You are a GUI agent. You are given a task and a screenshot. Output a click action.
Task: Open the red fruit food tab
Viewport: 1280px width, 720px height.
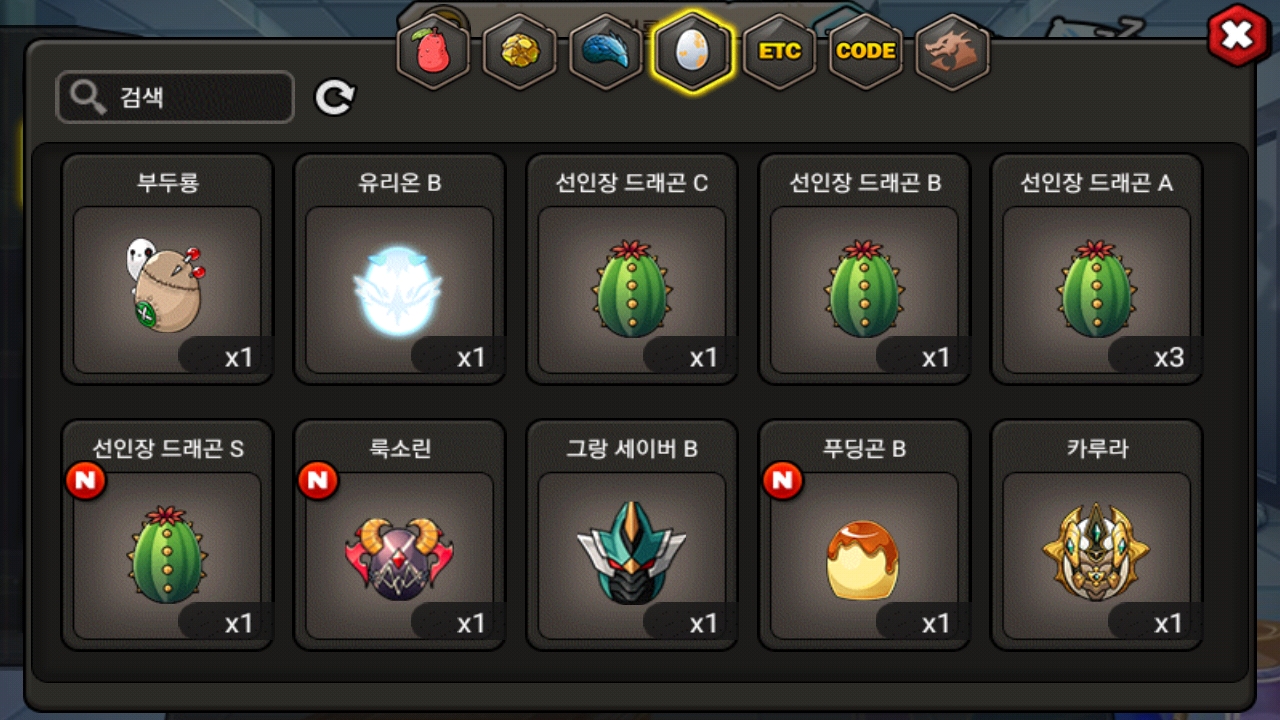pyautogui.click(x=433, y=51)
